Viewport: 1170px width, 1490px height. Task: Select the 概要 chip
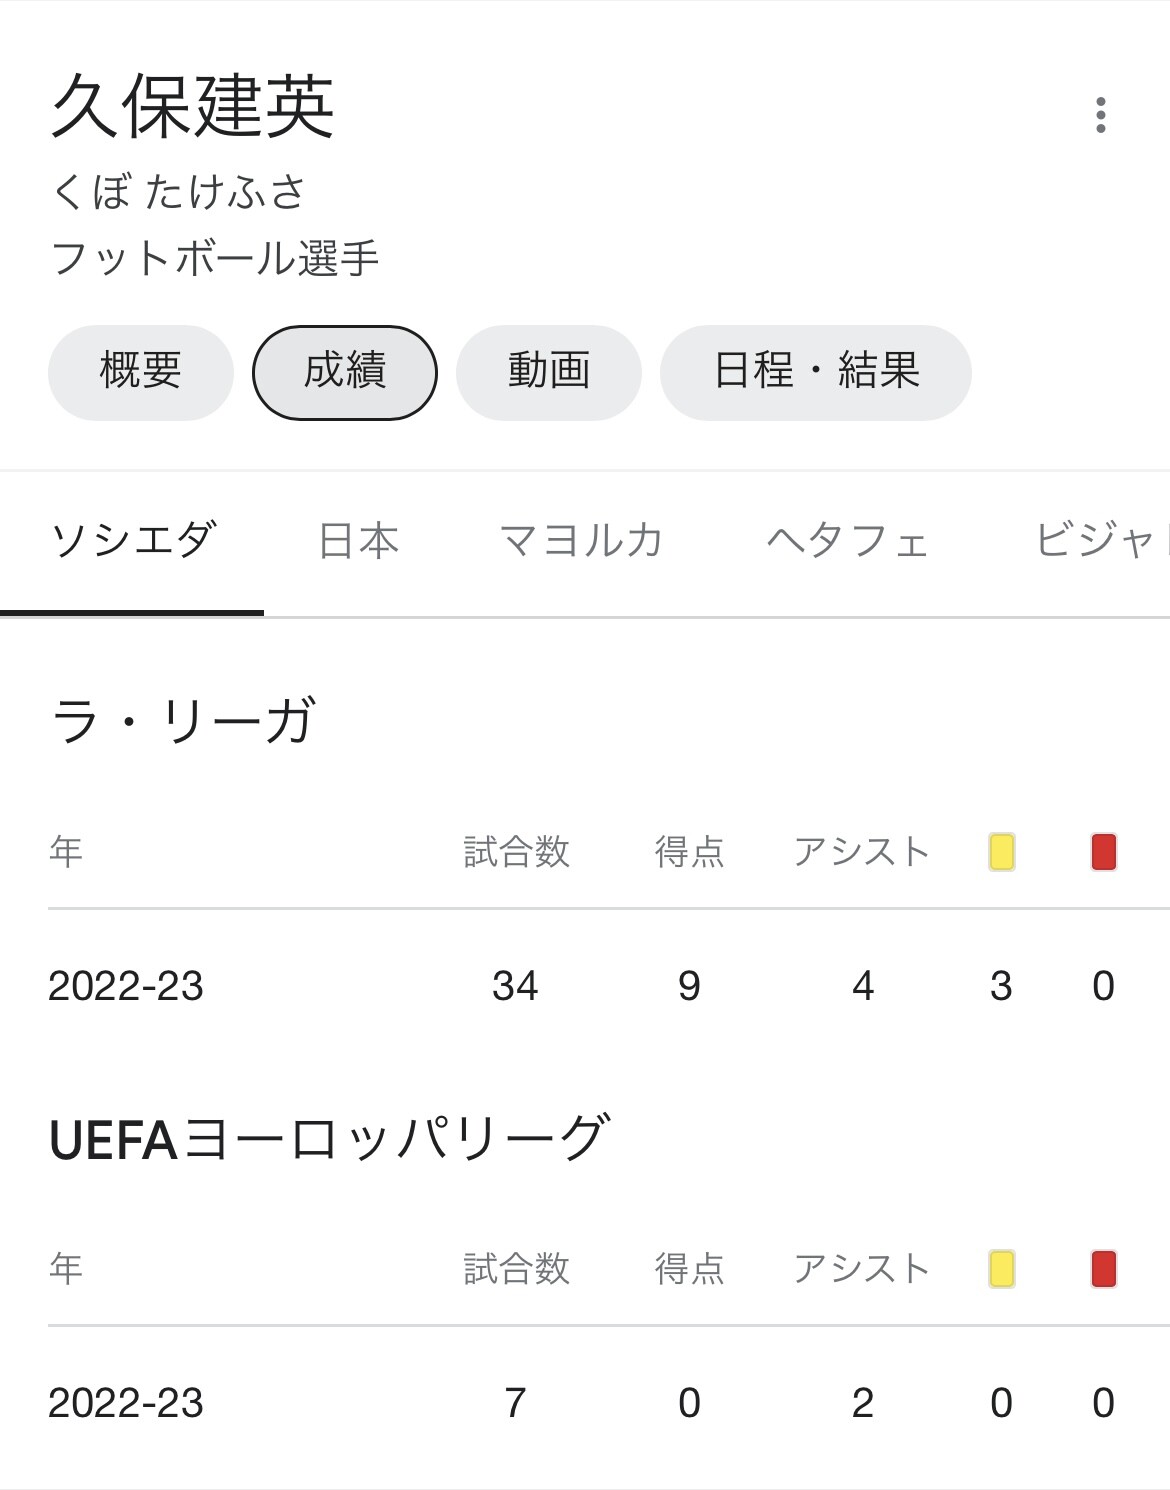tap(141, 372)
